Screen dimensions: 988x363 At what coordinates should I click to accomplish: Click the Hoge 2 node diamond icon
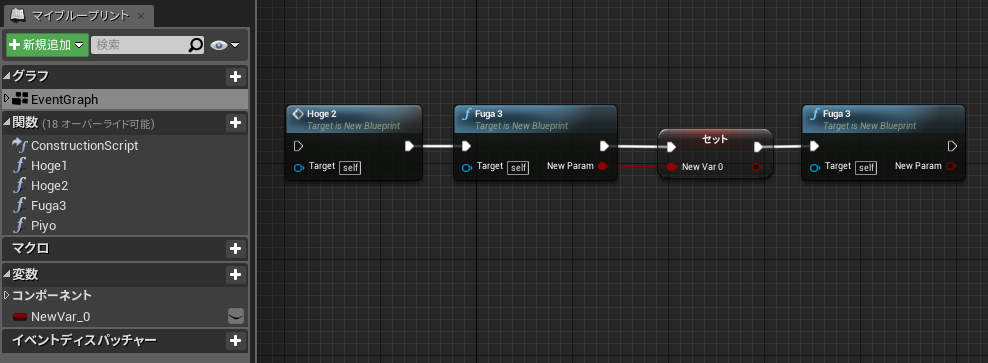[299, 114]
